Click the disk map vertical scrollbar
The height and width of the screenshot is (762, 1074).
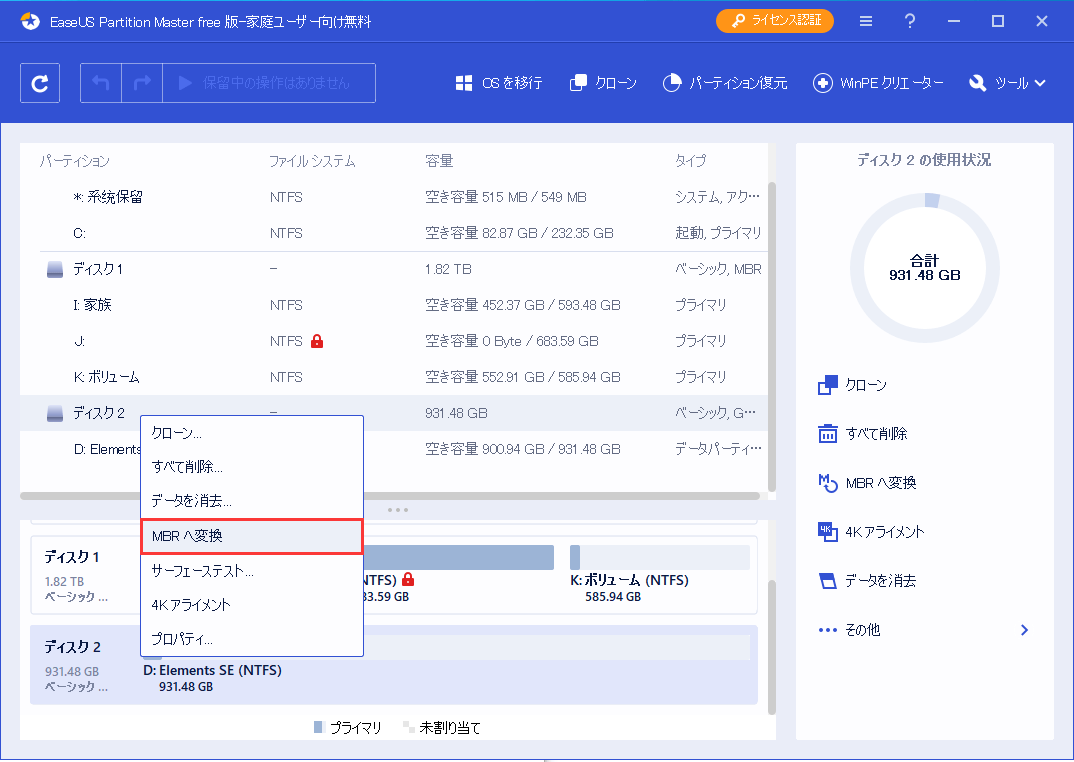click(x=772, y=648)
